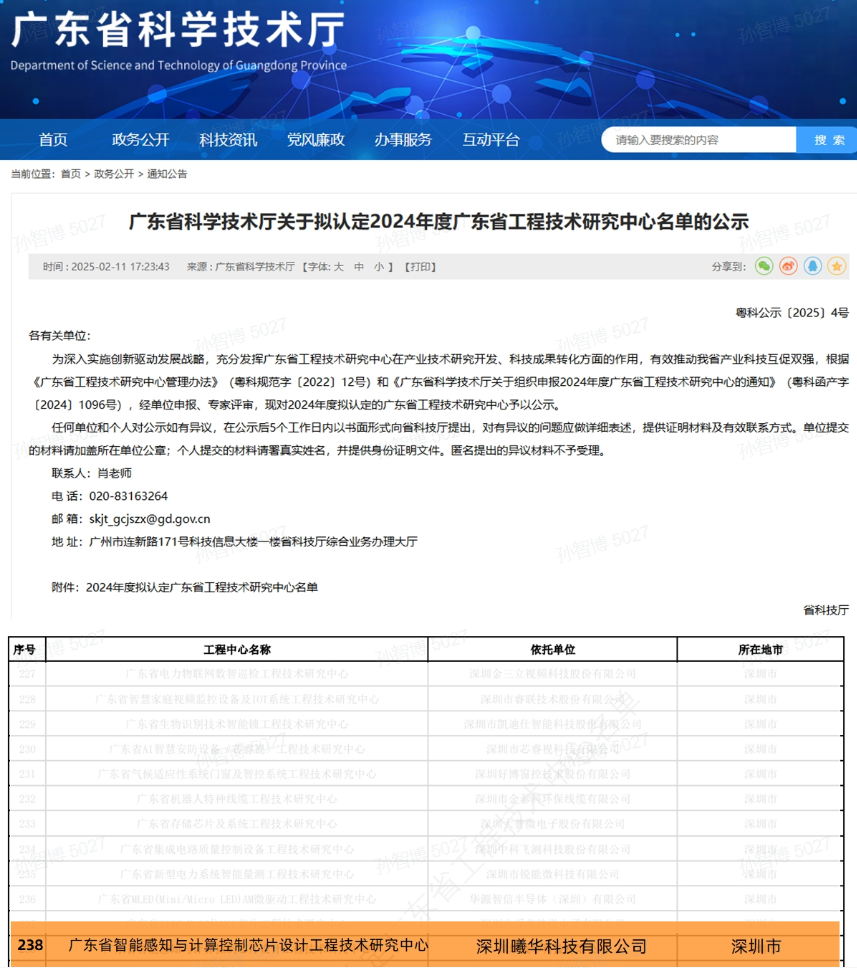Image resolution: width=857 pixels, height=968 pixels.
Task: Click the 打印 print link
Action: (420, 267)
